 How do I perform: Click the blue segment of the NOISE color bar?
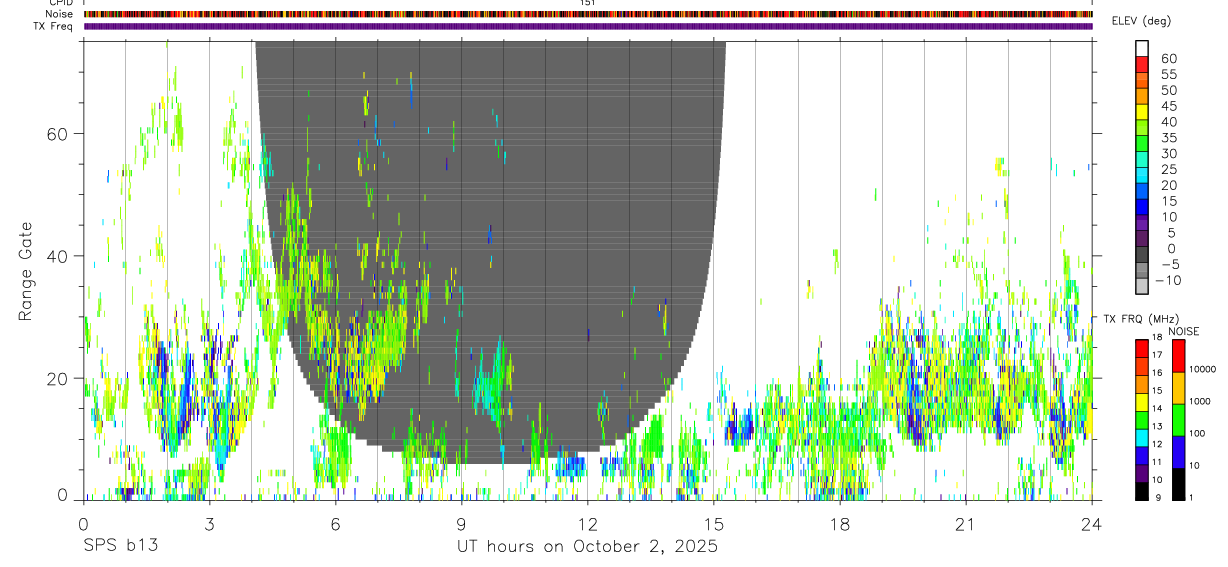click(x=1177, y=452)
